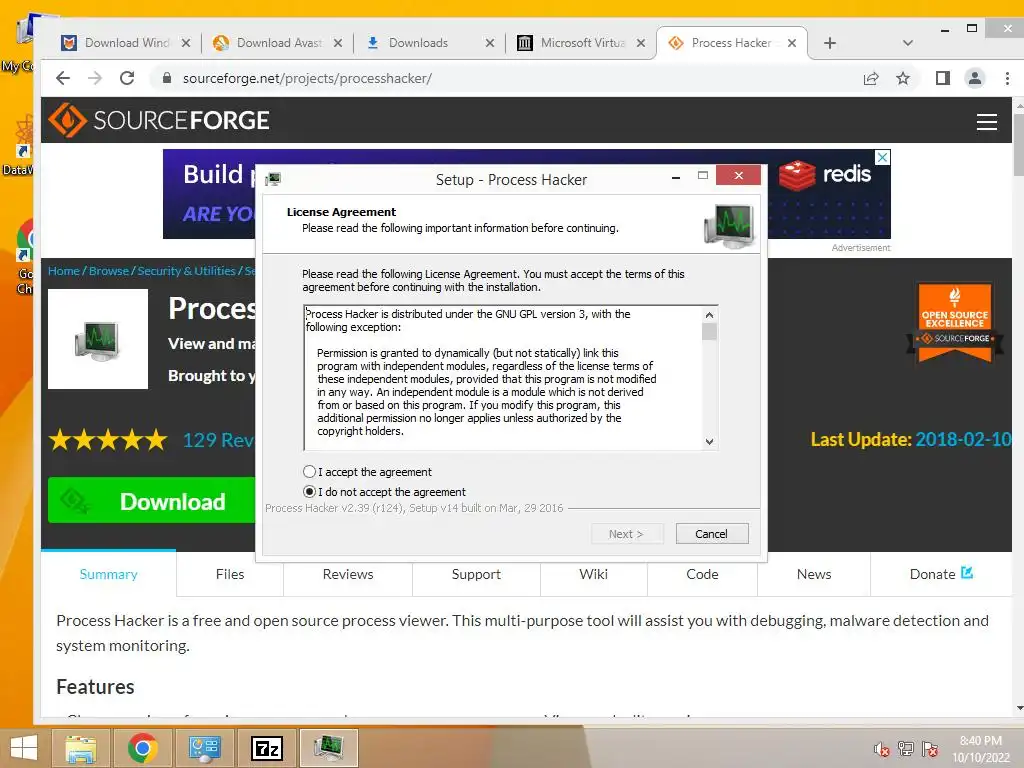Click the network tray icon
1024x768 pixels.
pos(906,749)
